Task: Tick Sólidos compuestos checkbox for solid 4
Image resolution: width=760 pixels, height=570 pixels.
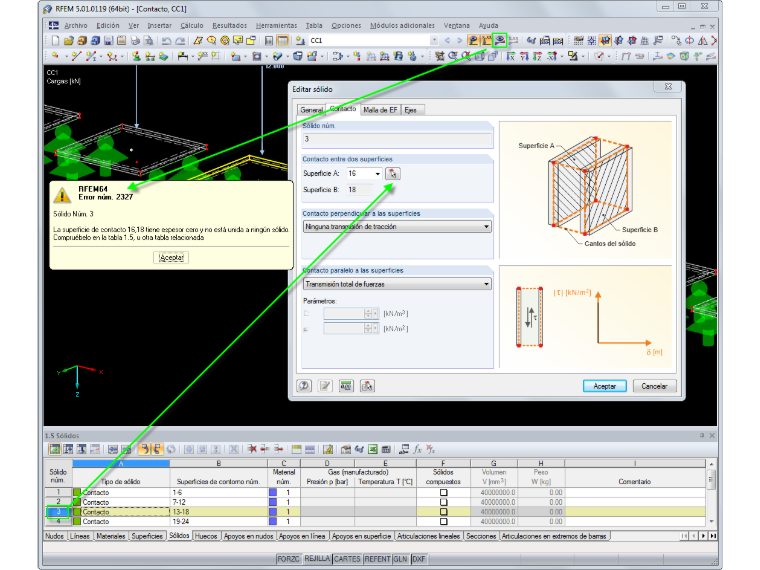Action: (443, 522)
